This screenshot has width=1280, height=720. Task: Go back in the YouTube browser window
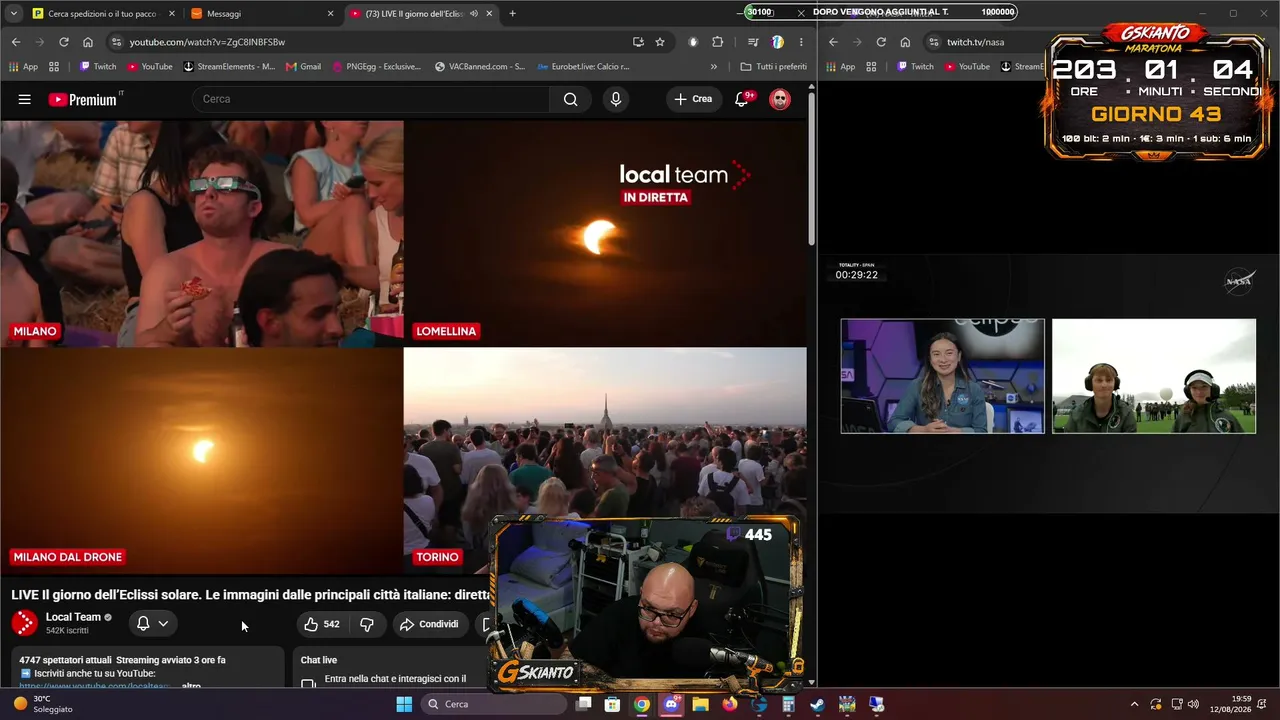(x=16, y=42)
